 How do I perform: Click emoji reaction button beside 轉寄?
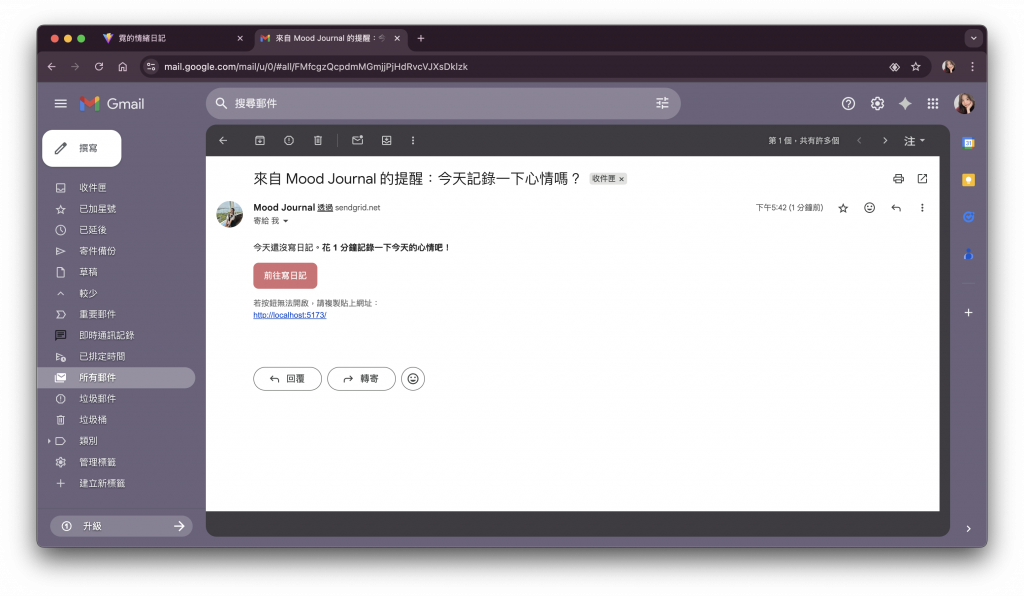(x=413, y=379)
